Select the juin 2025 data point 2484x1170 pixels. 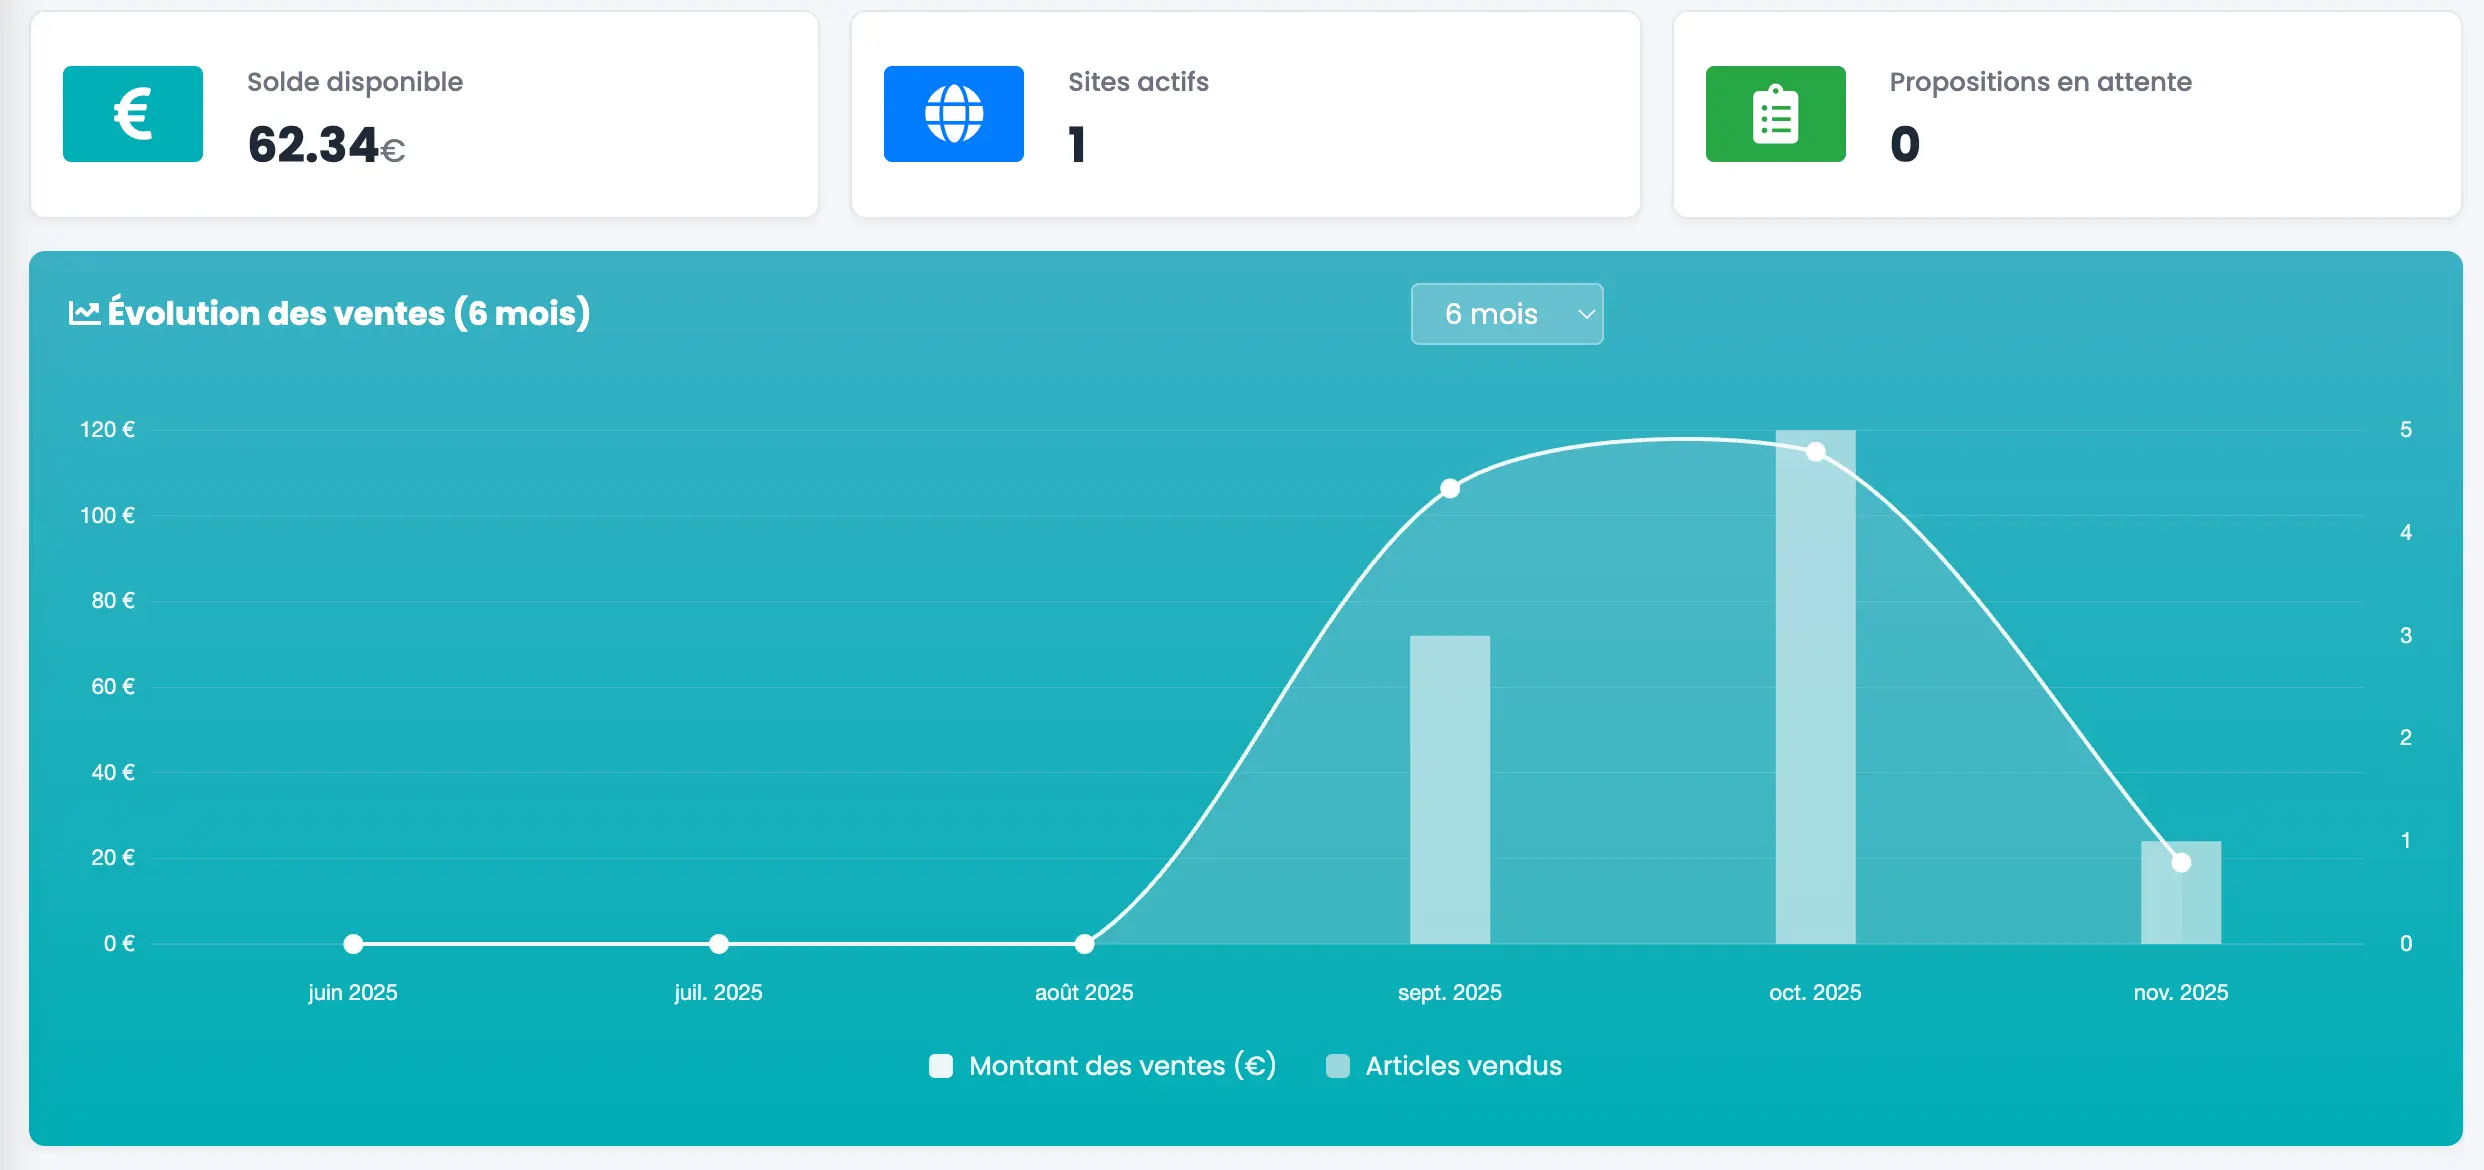point(353,943)
